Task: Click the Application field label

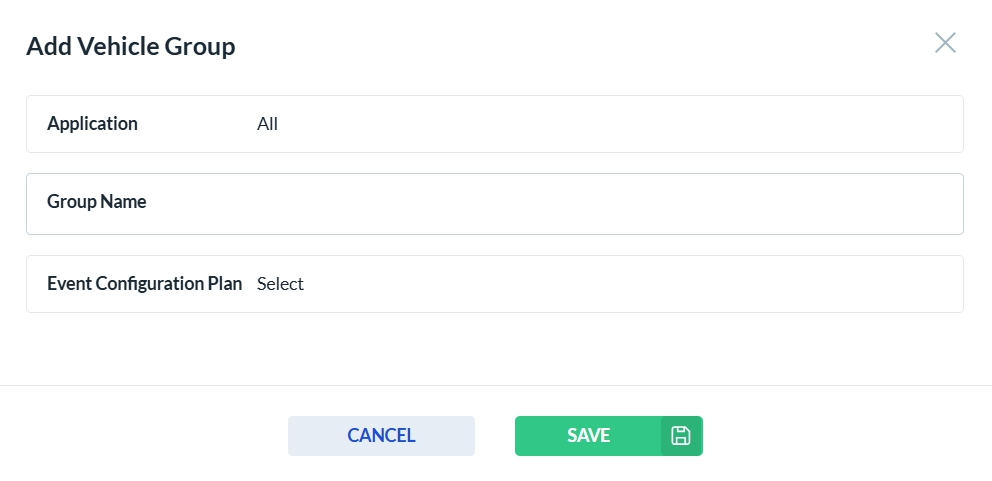Action: 92,124
